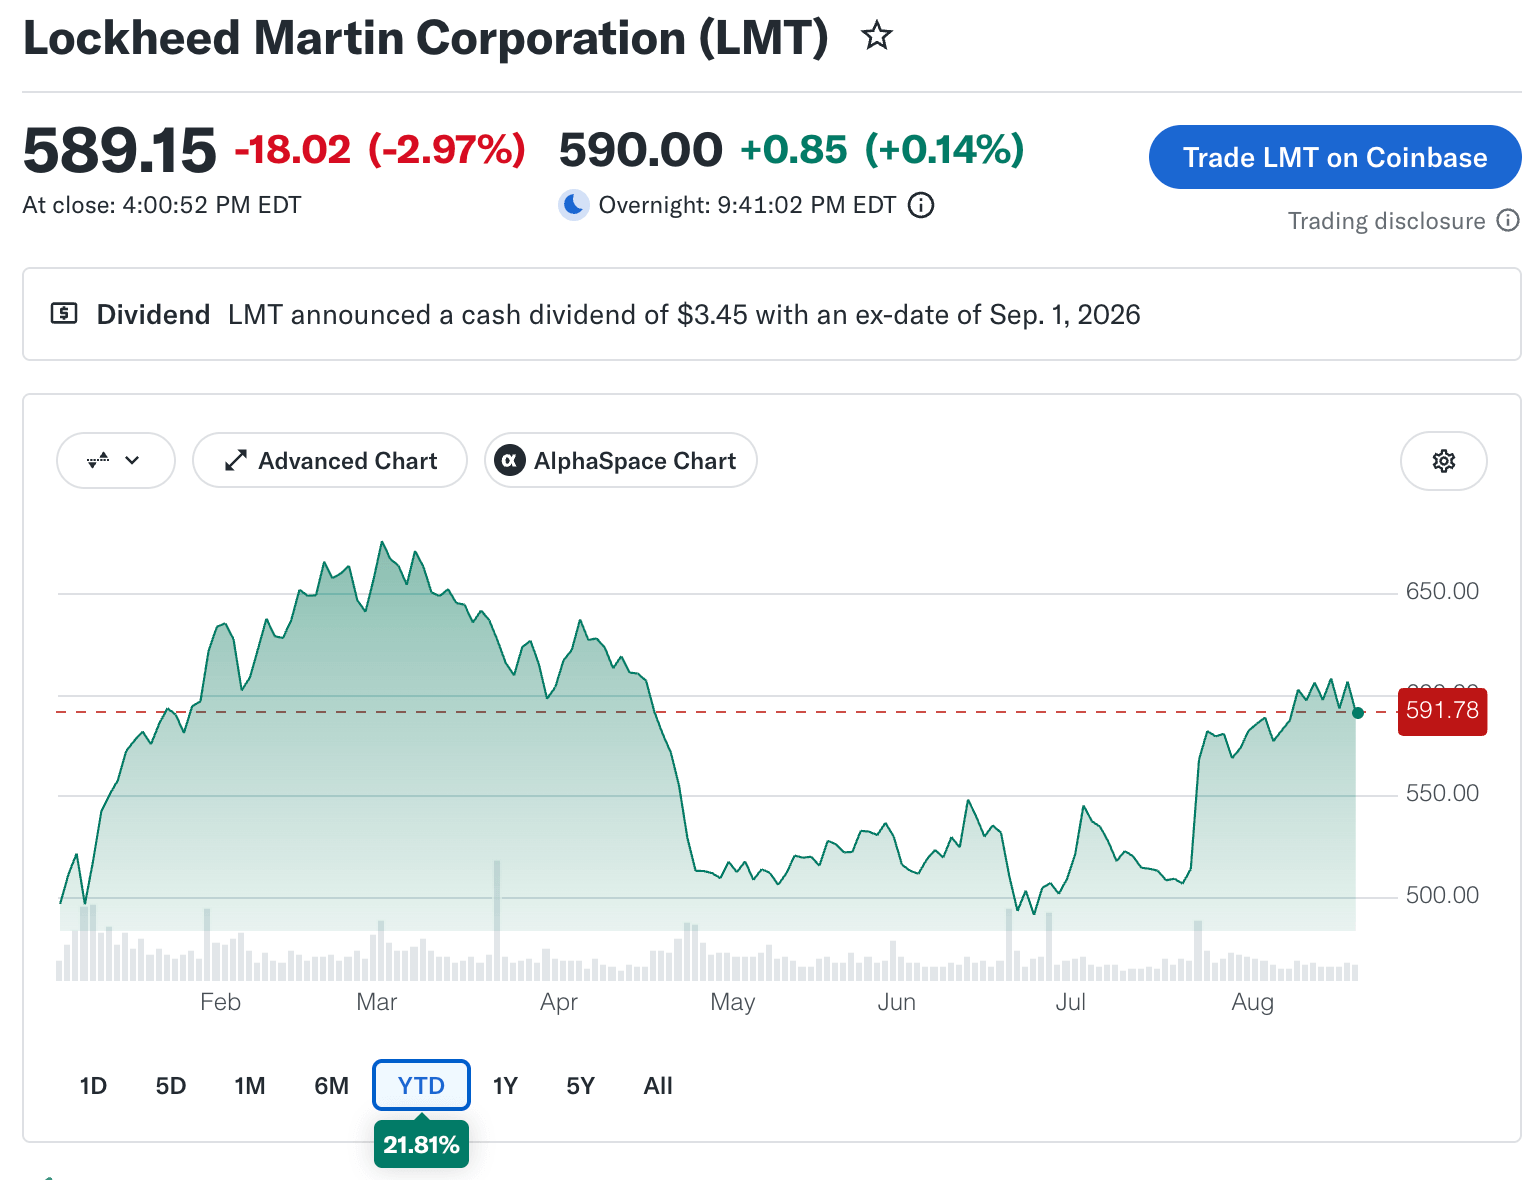The image size is (1530, 1180).
Task: Click the 550.00 axis label
Action: pos(1442,793)
